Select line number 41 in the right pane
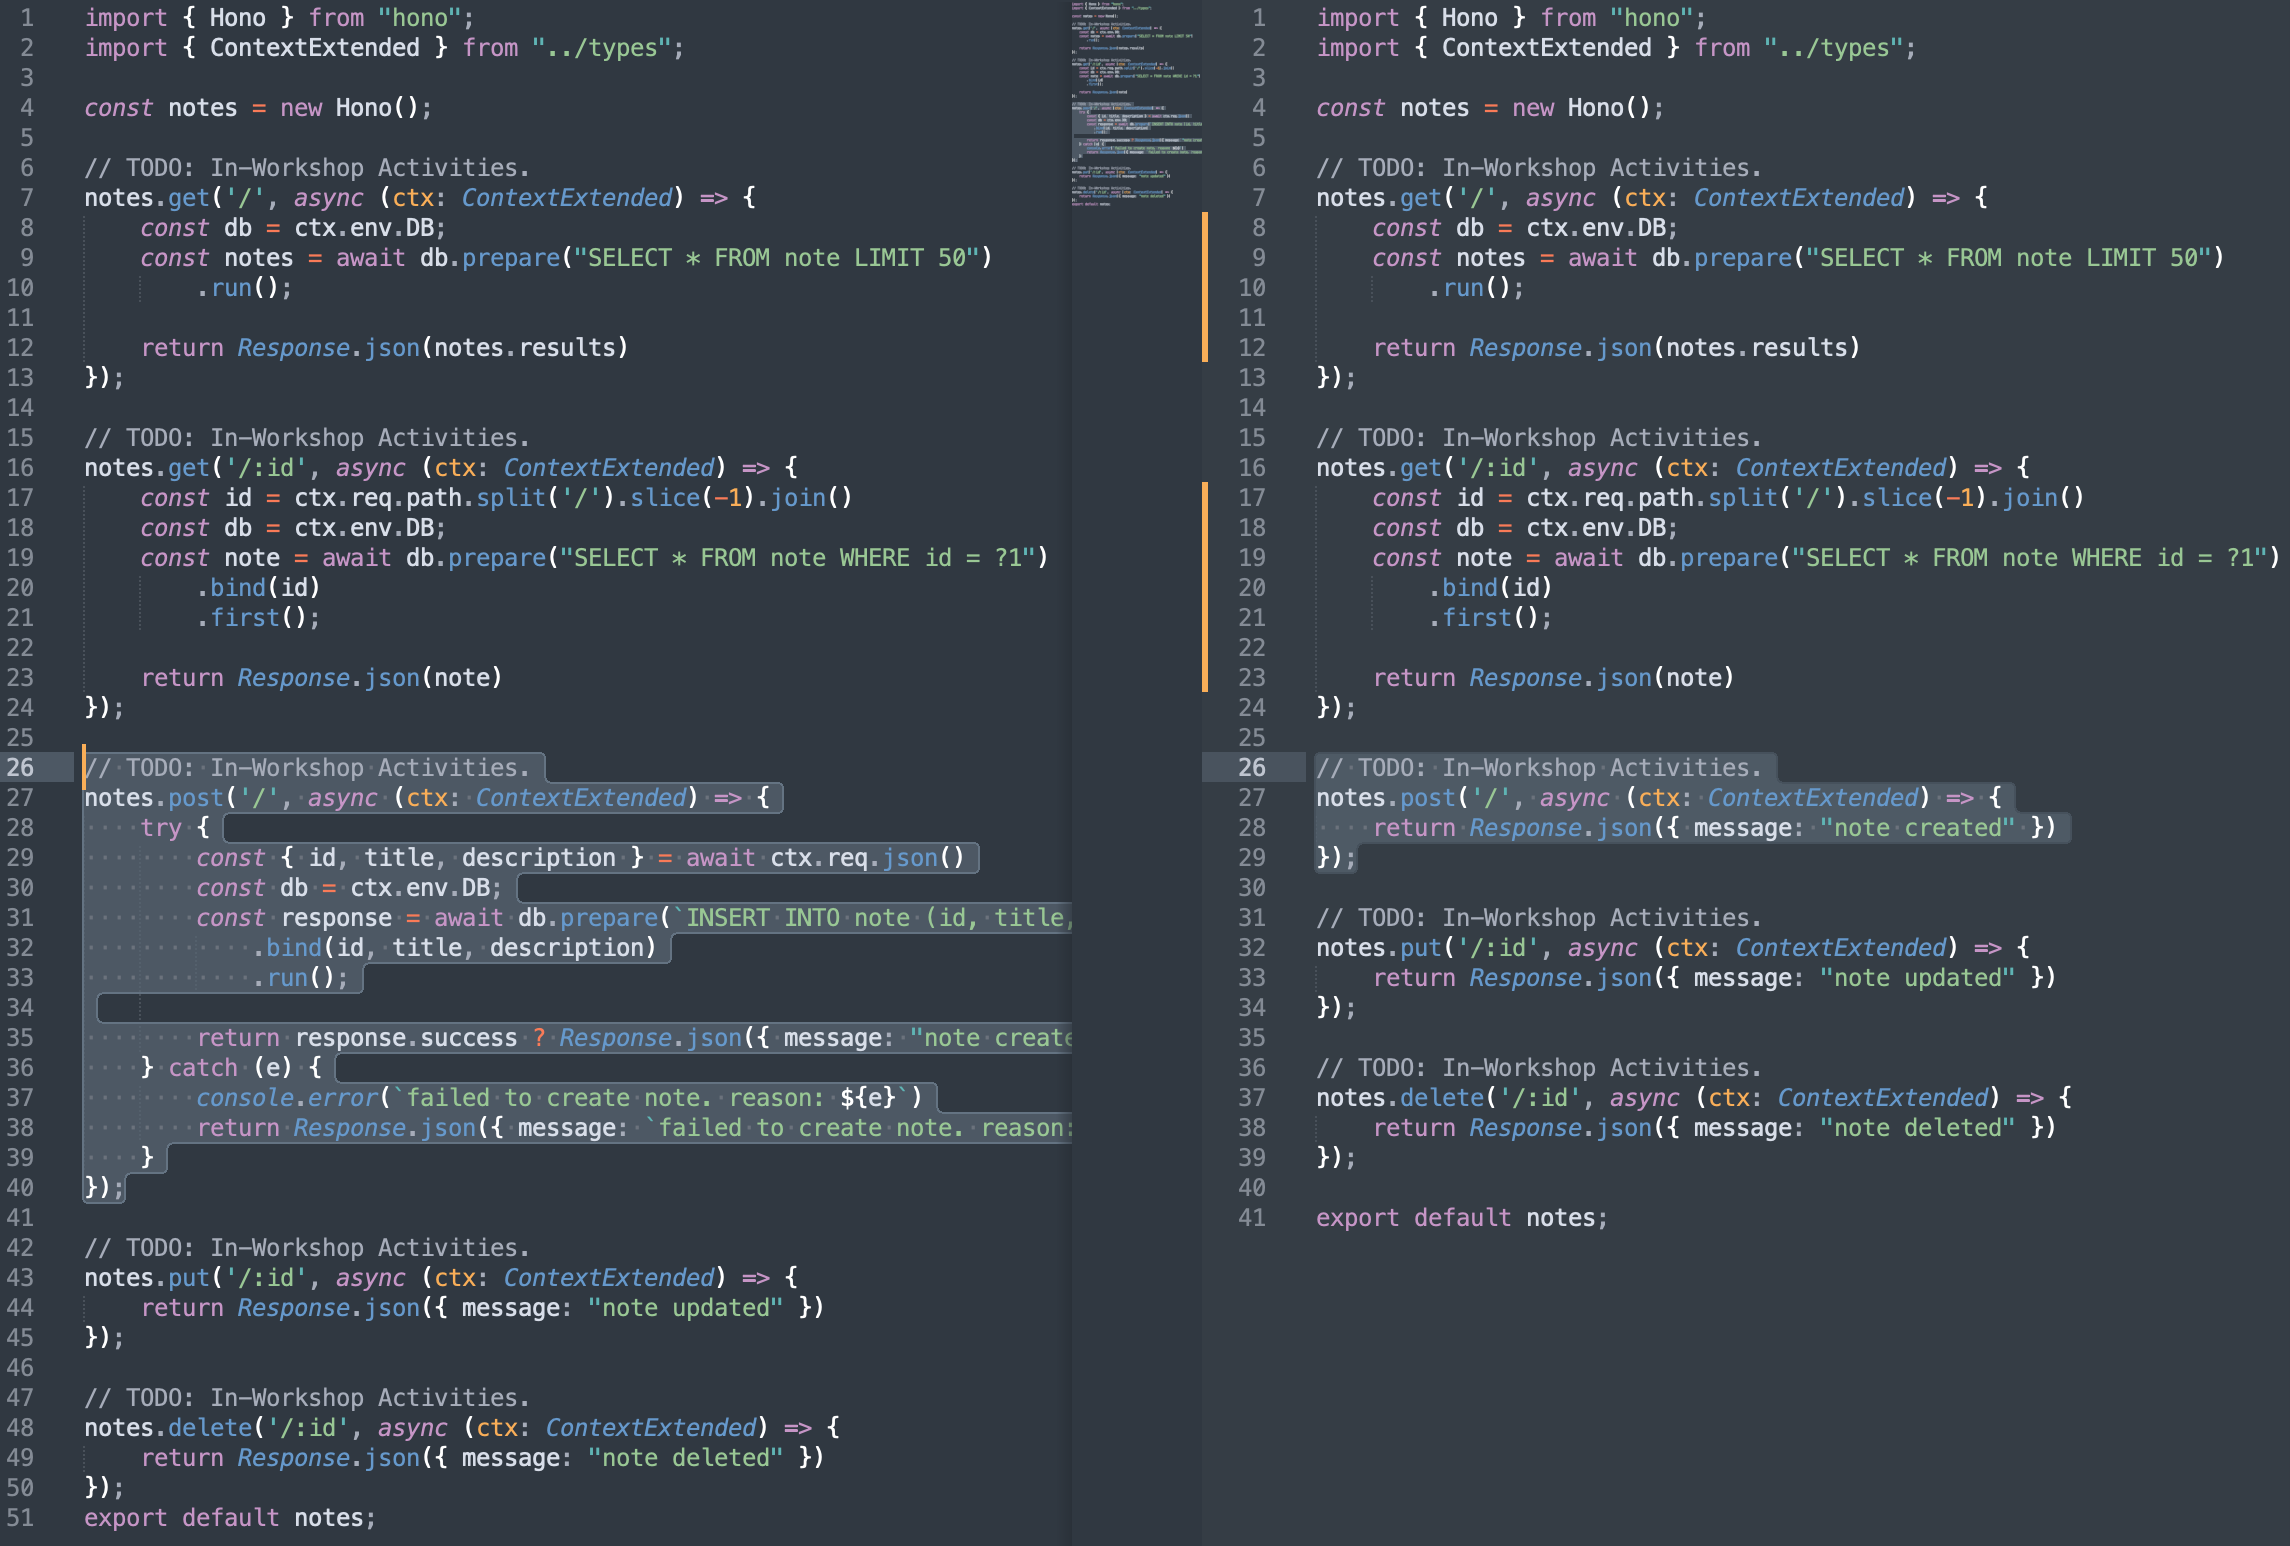 [x=1250, y=1217]
